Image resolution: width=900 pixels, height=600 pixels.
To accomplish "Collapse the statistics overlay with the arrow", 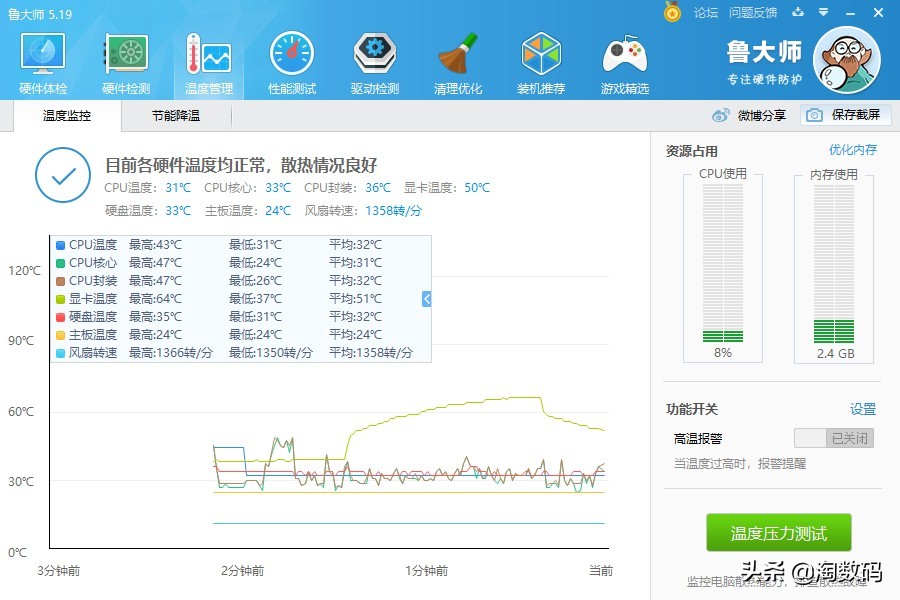I will pos(425,298).
